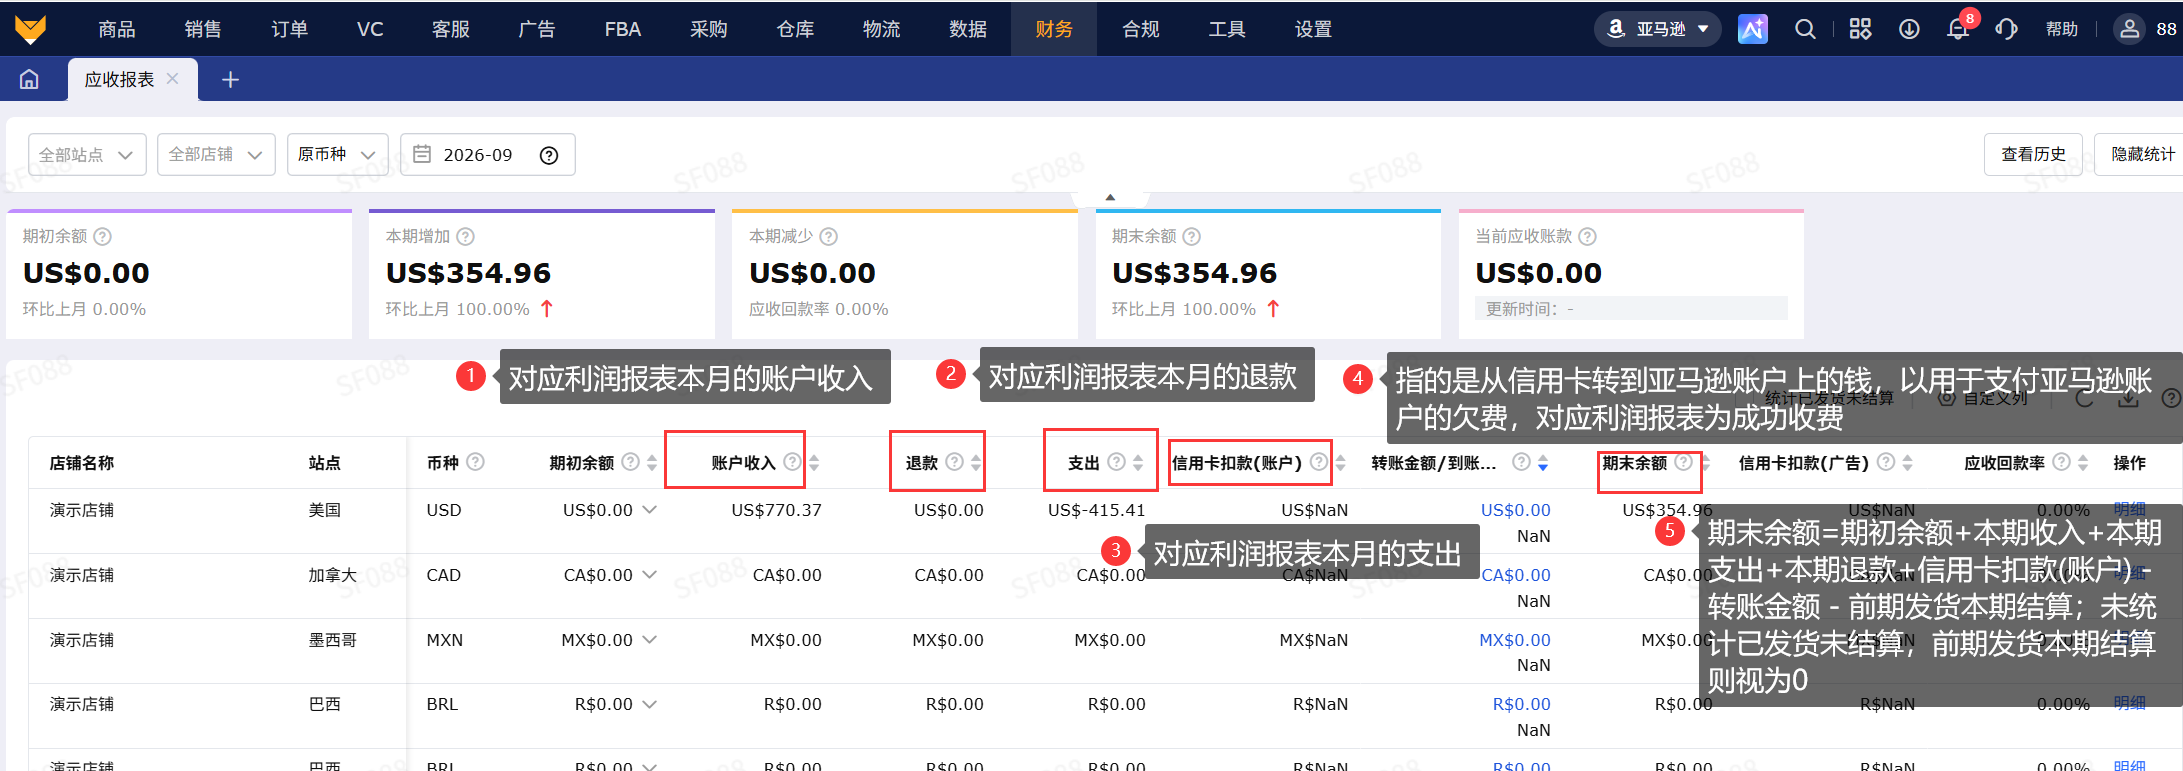The height and width of the screenshot is (771, 2183).
Task: Open the 广告 menu
Action: (x=537, y=29)
